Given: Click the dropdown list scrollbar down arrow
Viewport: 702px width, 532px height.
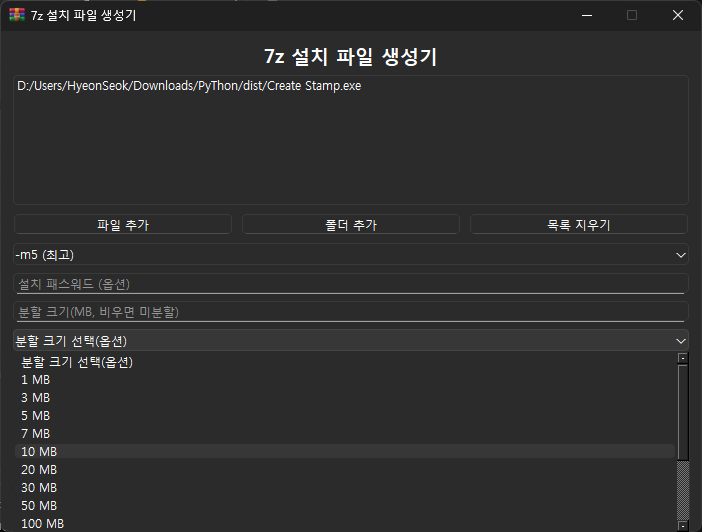Looking at the screenshot, I should 683,525.
